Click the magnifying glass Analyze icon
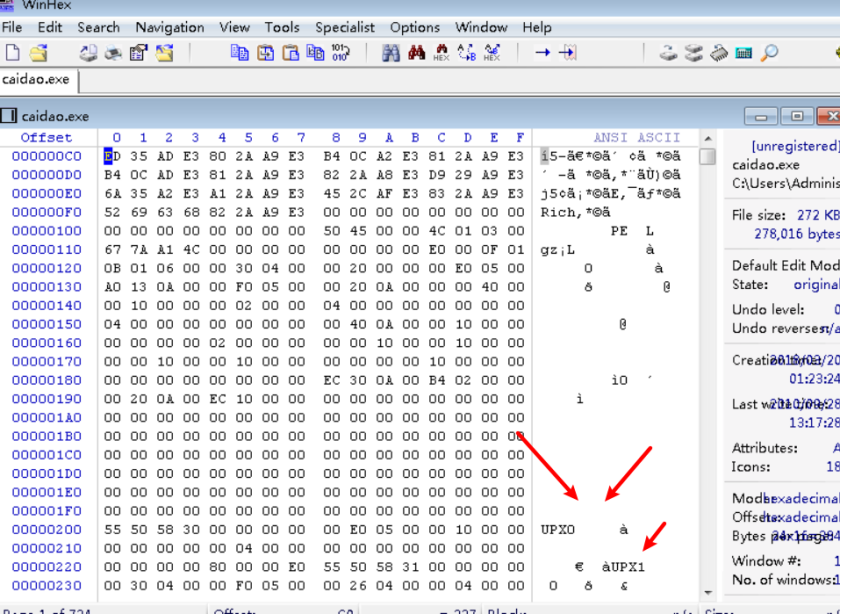The width and height of the screenshot is (841, 614). click(x=769, y=53)
